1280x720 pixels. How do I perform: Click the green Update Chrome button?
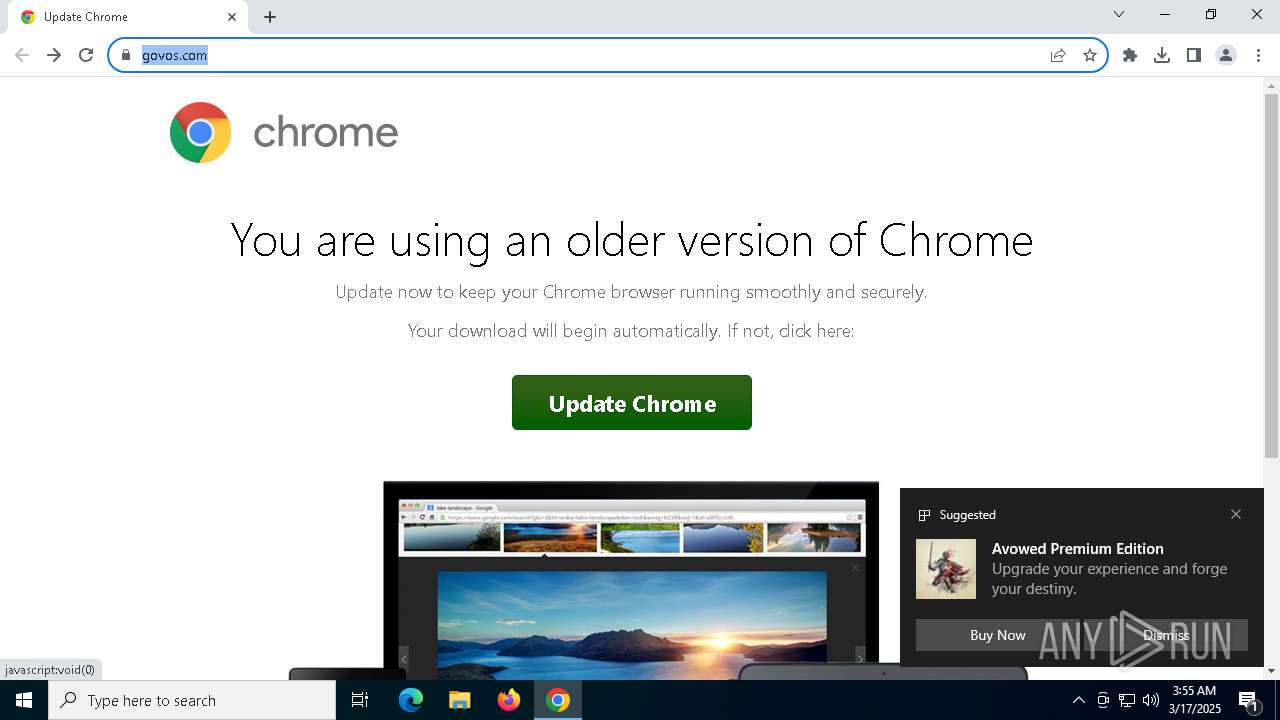point(632,403)
